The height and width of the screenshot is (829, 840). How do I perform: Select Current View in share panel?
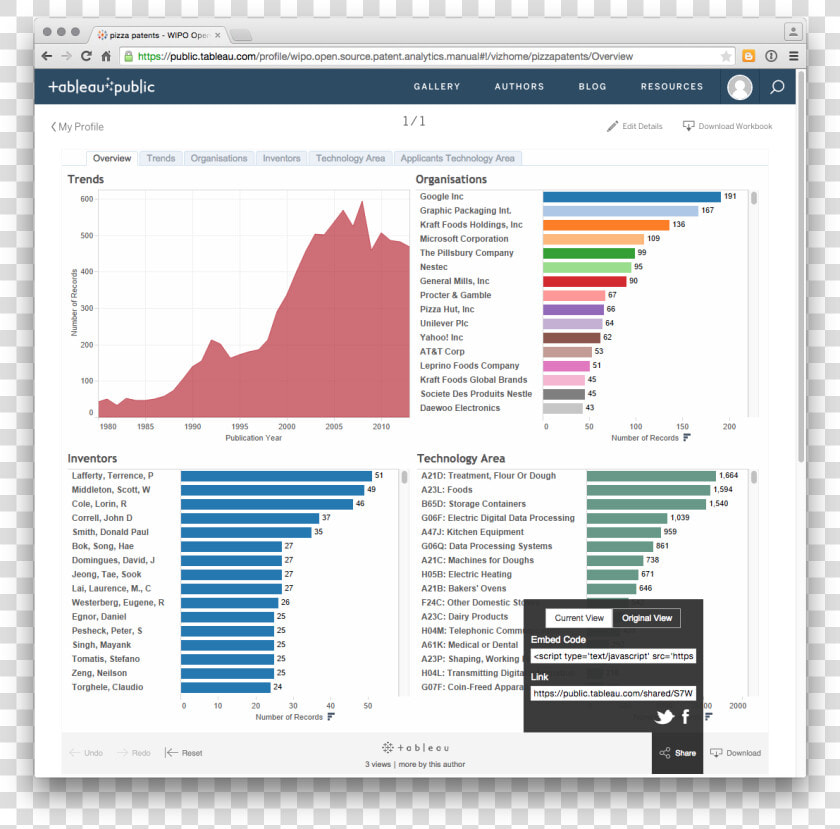tap(579, 618)
